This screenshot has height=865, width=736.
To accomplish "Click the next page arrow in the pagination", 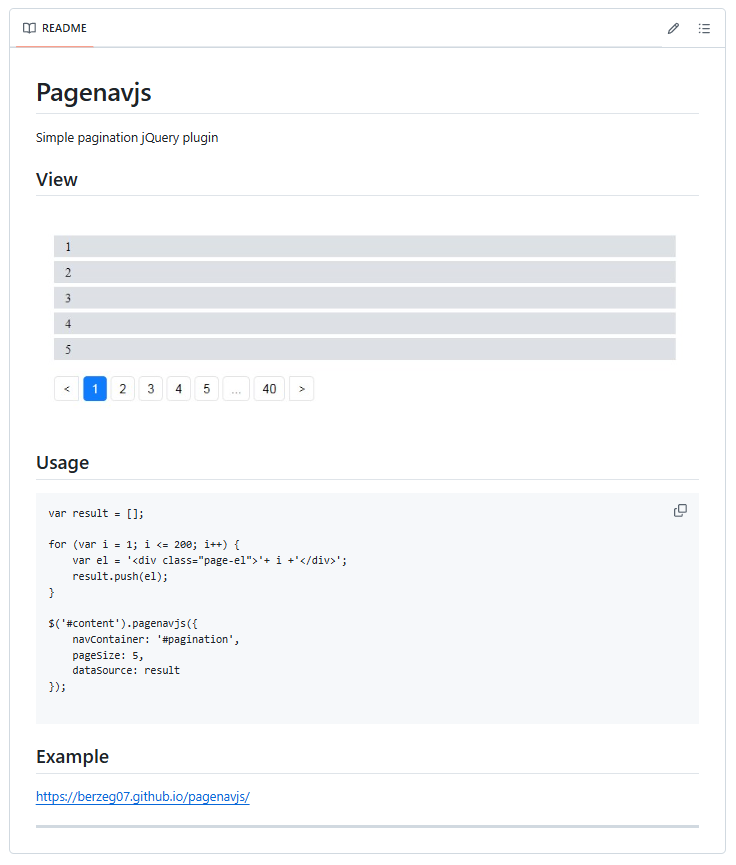I will click(301, 388).
